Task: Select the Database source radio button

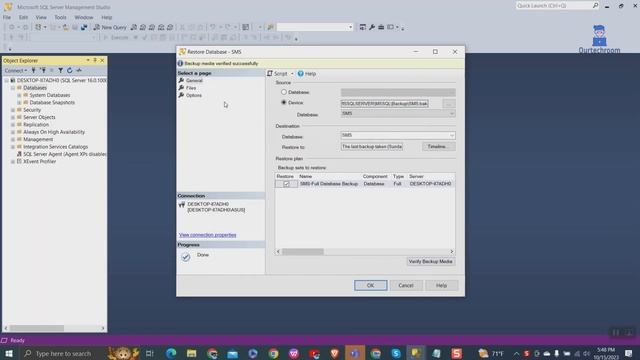Action: click(x=284, y=92)
